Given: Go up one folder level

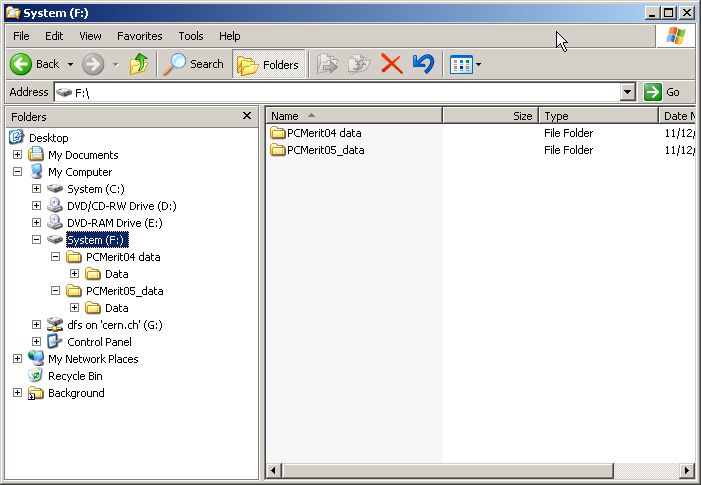Looking at the screenshot, I should pos(139,64).
